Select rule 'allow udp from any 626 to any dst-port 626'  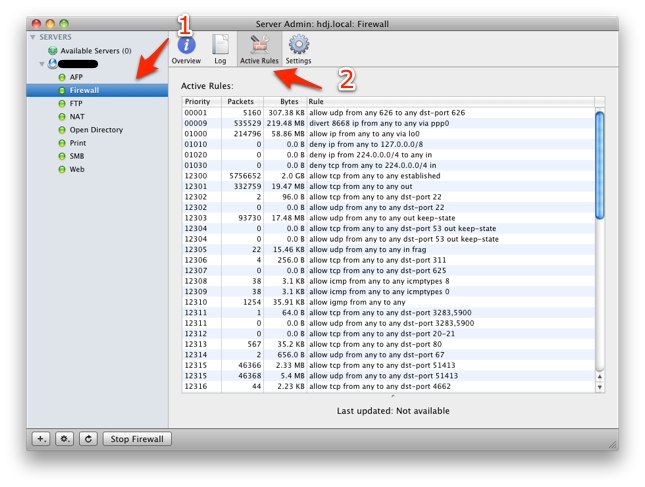388,113
